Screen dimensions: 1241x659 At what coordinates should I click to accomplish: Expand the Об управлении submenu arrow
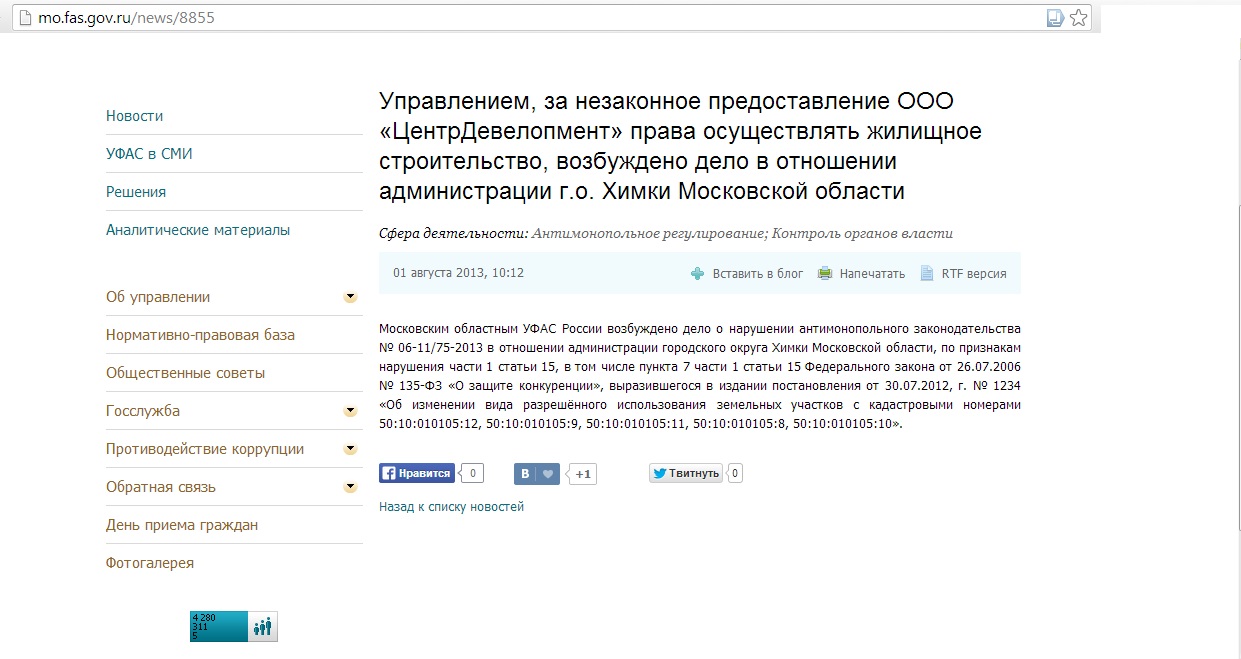(350, 297)
